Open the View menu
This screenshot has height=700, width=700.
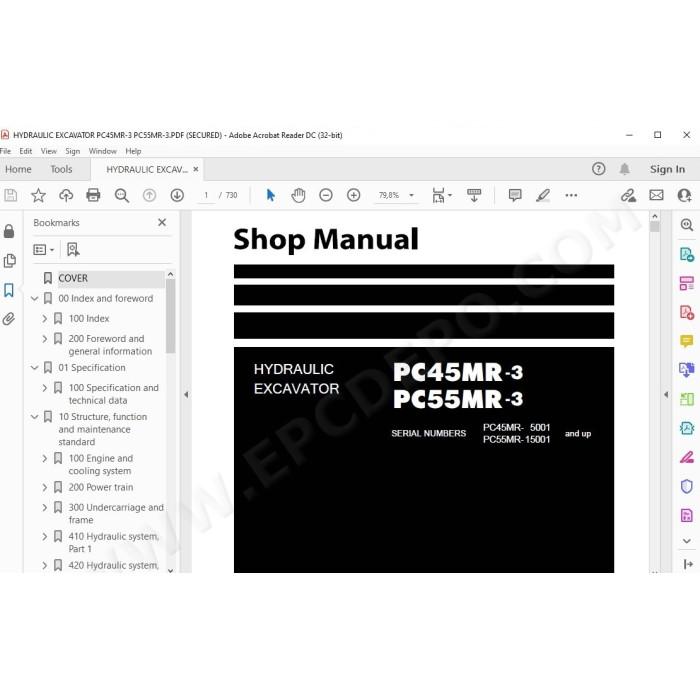coord(49,151)
